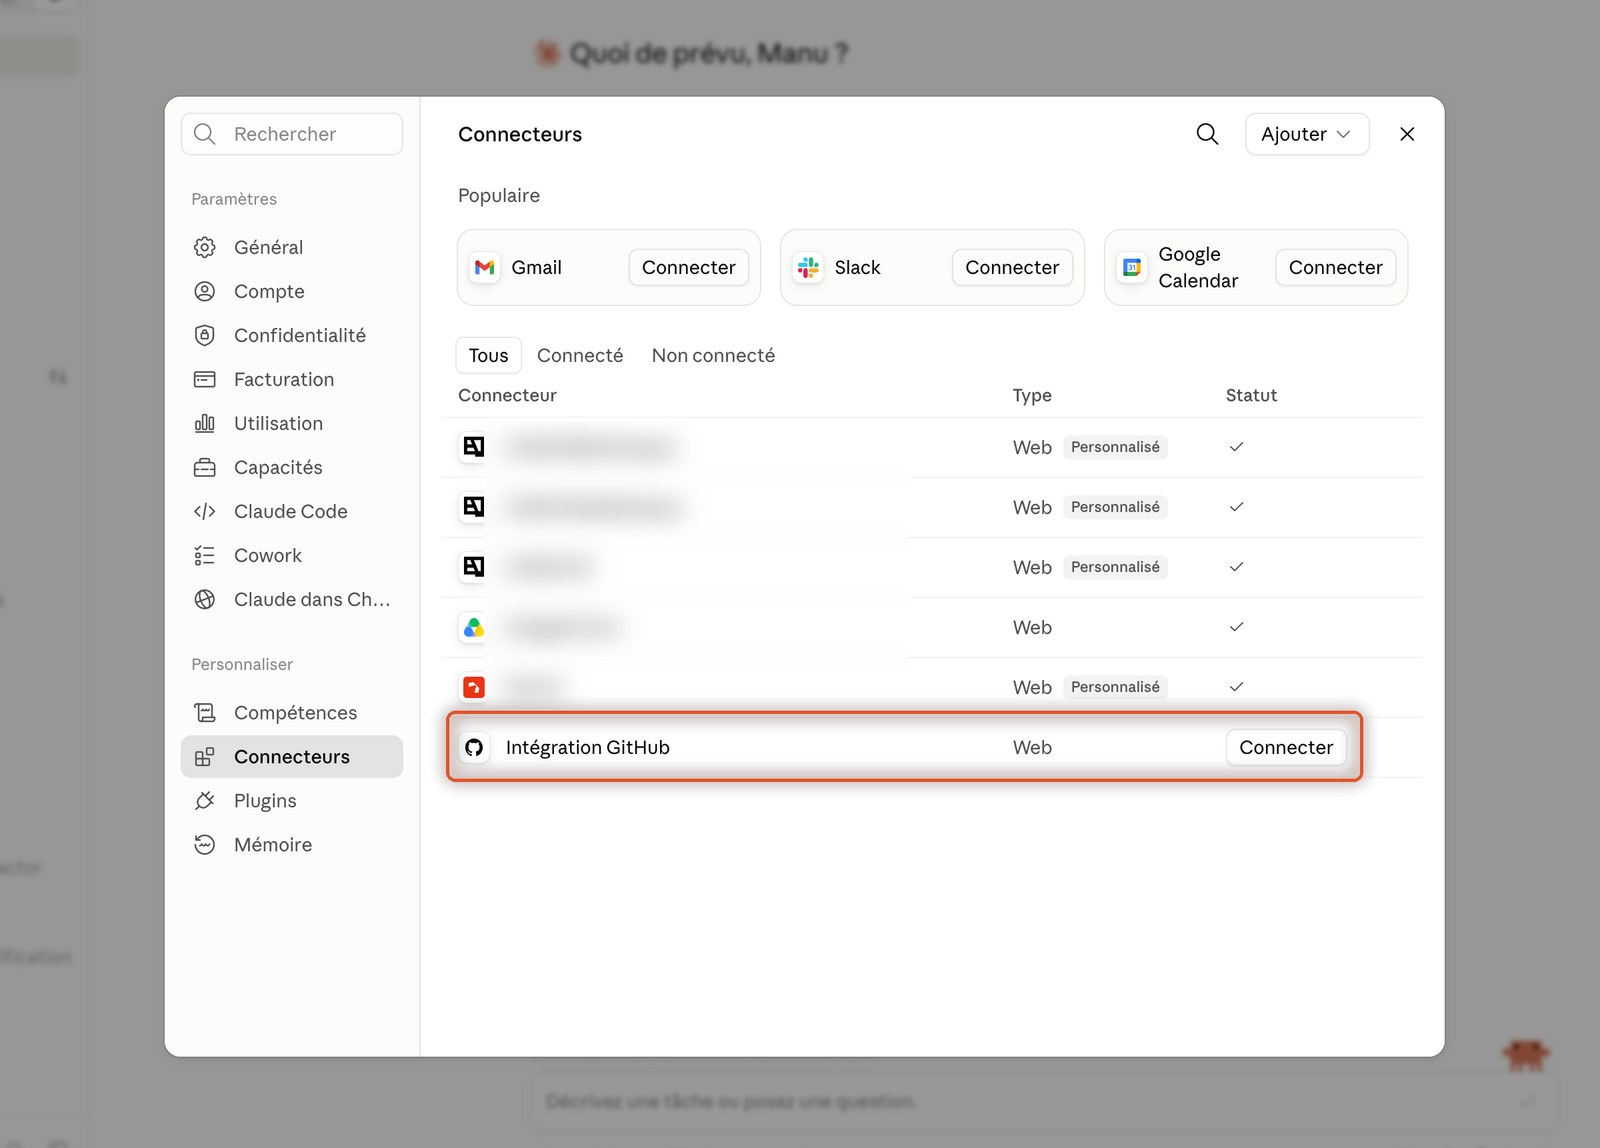Click checkmark status on Drive icon row
This screenshot has height=1148, width=1600.
click(x=1236, y=627)
